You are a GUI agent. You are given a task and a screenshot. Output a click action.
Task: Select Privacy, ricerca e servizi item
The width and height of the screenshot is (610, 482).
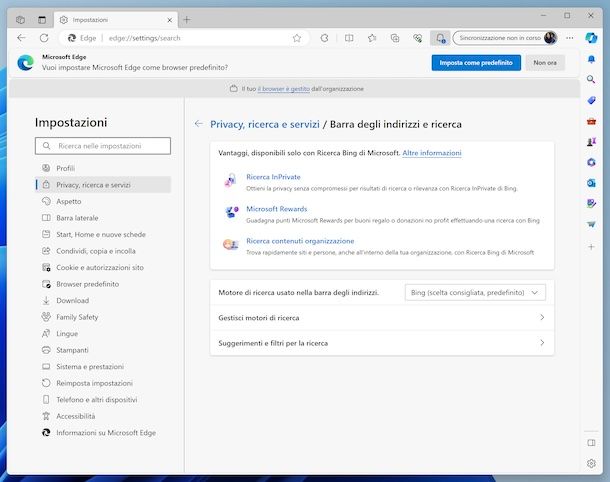tap(103, 185)
